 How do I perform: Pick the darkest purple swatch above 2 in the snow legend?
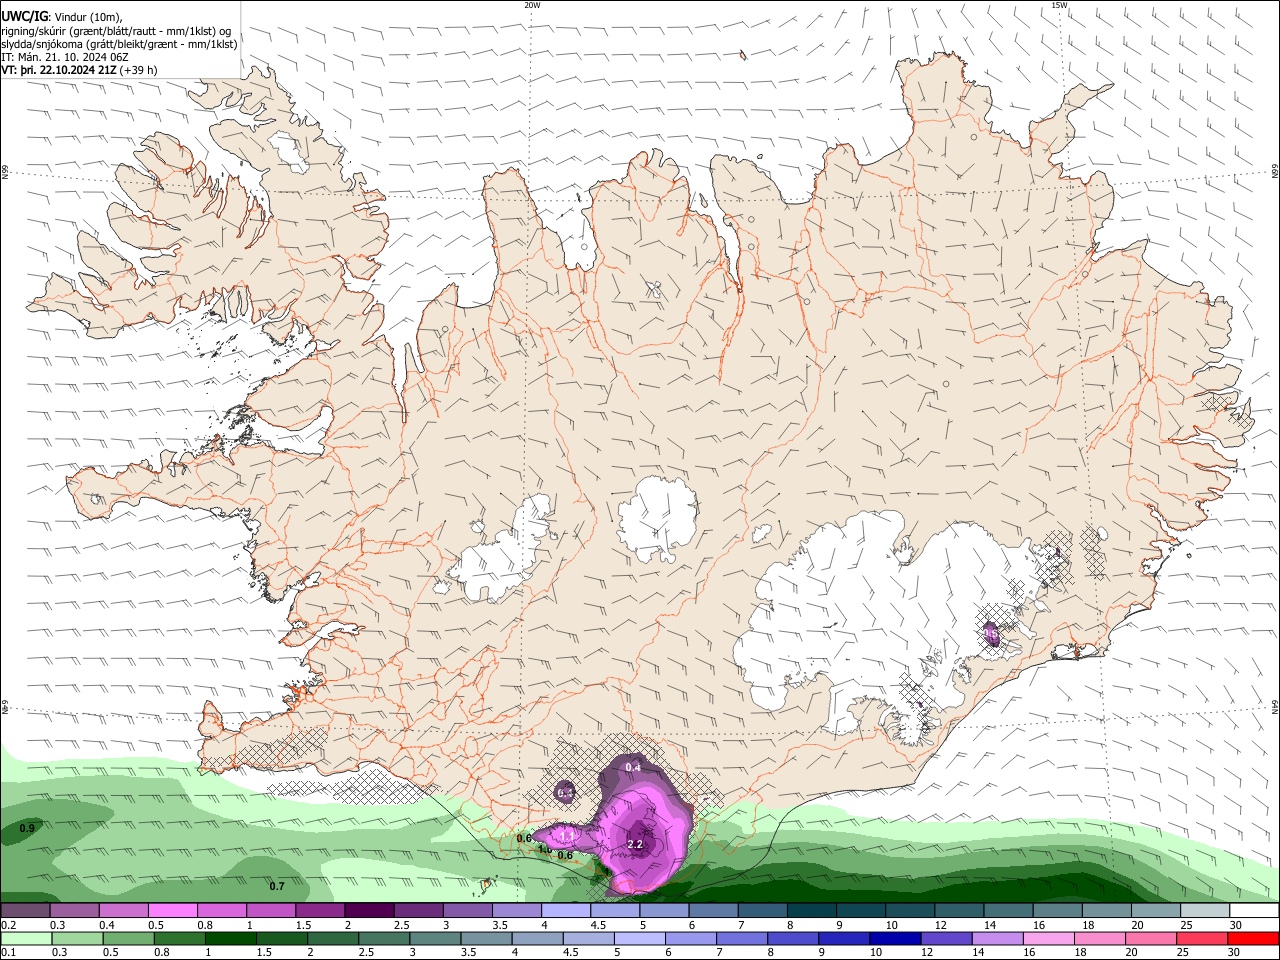click(369, 911)
